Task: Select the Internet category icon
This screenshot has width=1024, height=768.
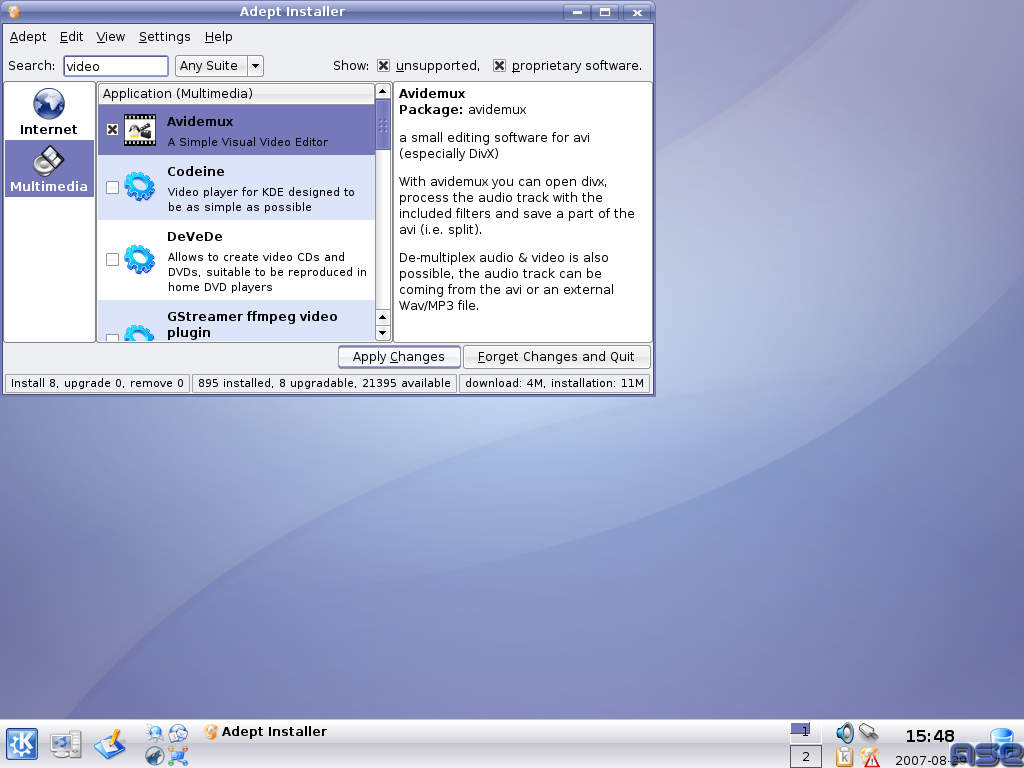Action: (x=49, y=104)
